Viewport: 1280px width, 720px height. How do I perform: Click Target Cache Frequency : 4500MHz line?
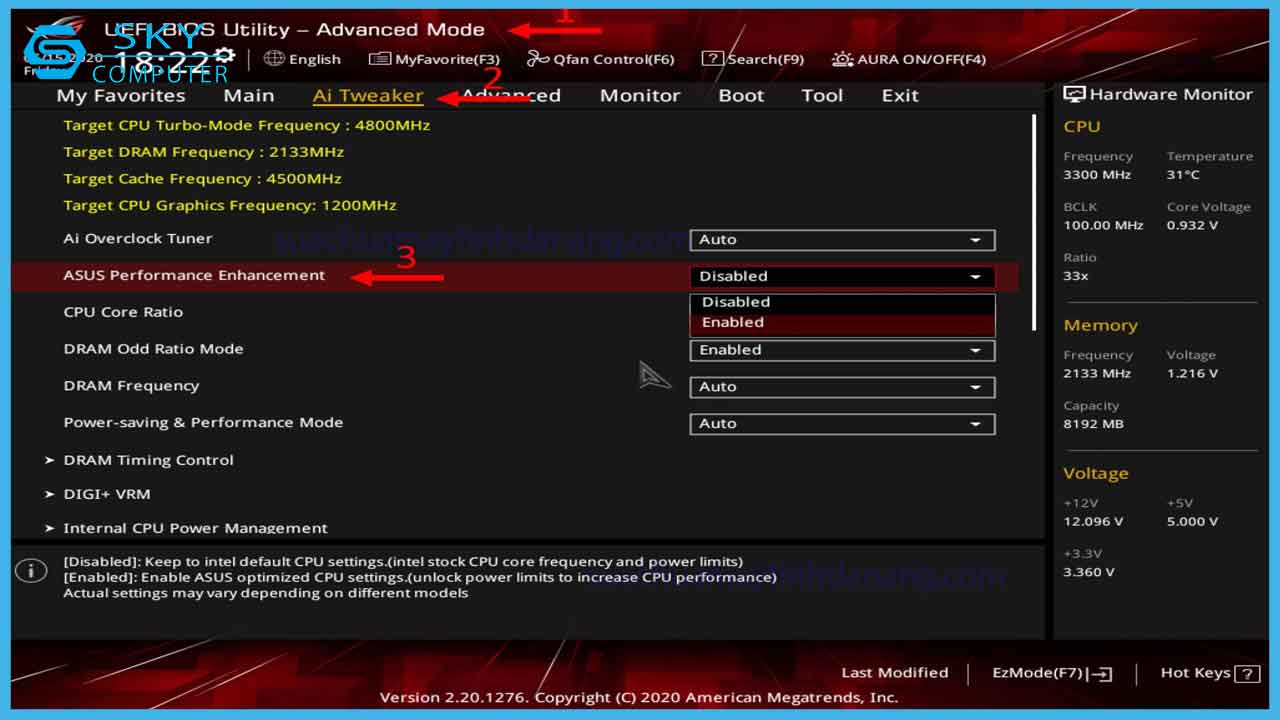202,179
